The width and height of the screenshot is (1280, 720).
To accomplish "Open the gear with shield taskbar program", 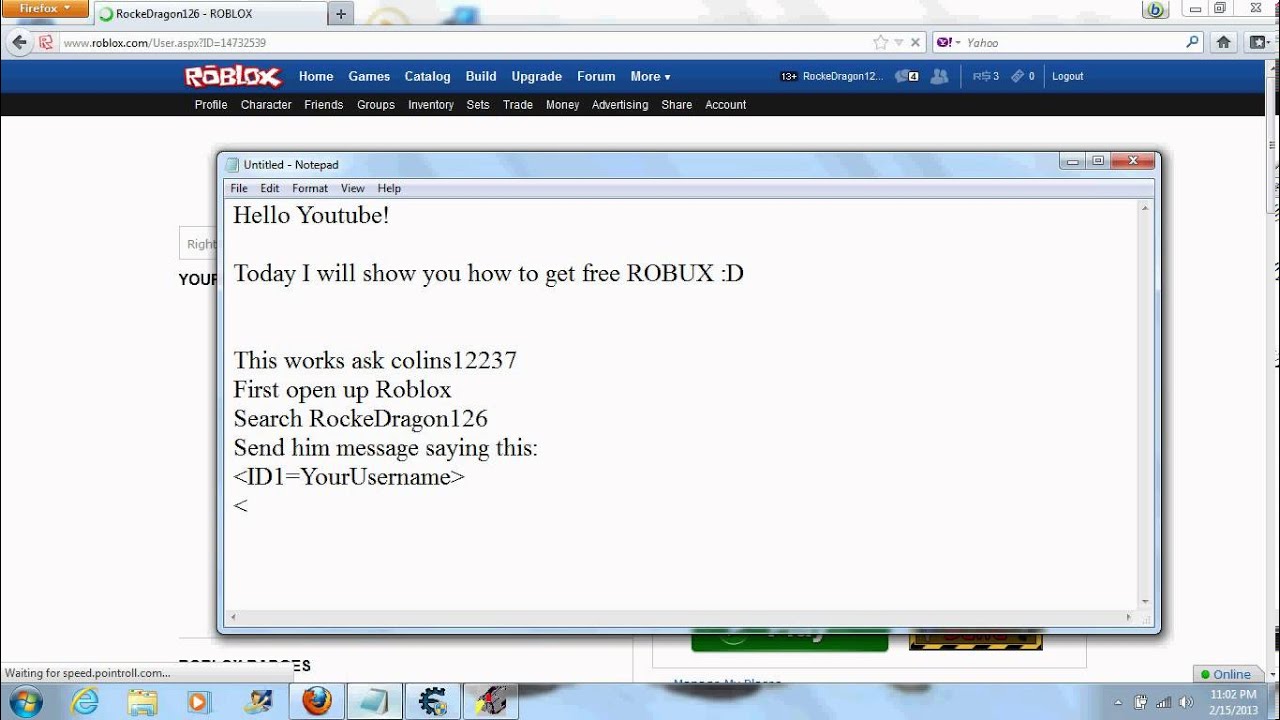I will pos(433,701).
